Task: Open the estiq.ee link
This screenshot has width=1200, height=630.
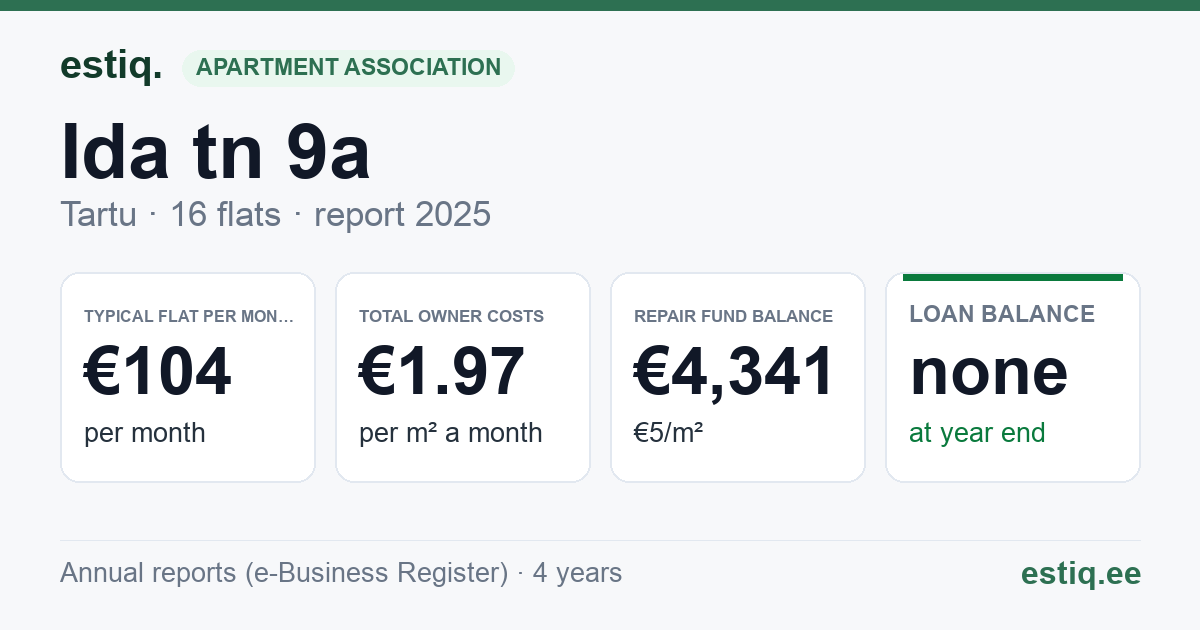Action: pos(1080,573)
